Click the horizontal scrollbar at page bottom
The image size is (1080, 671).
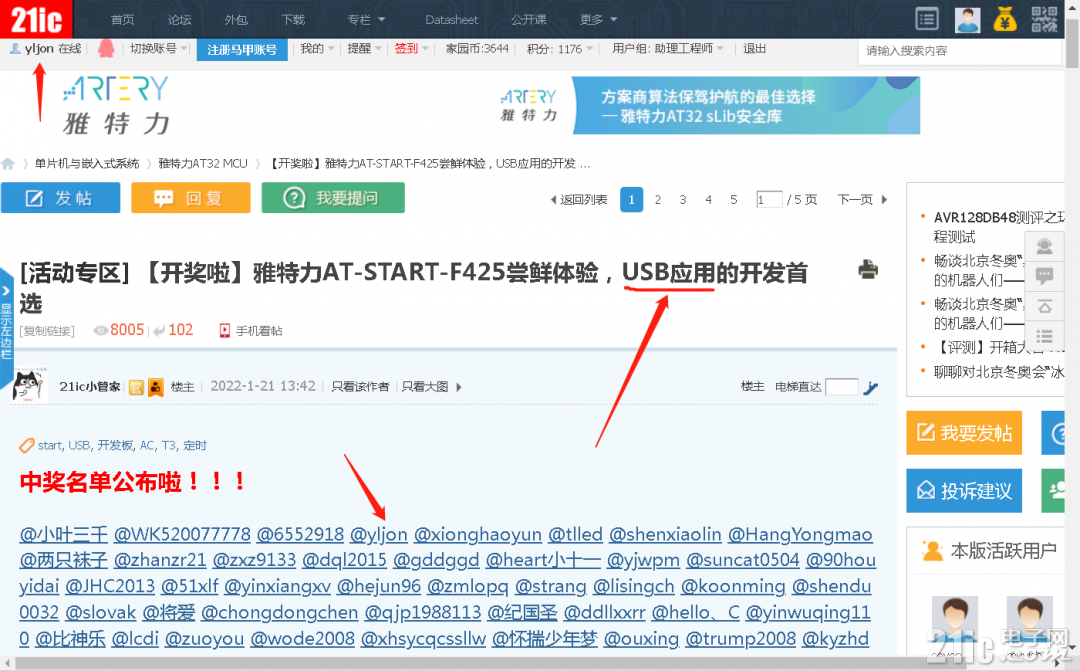tap(532, 663)
